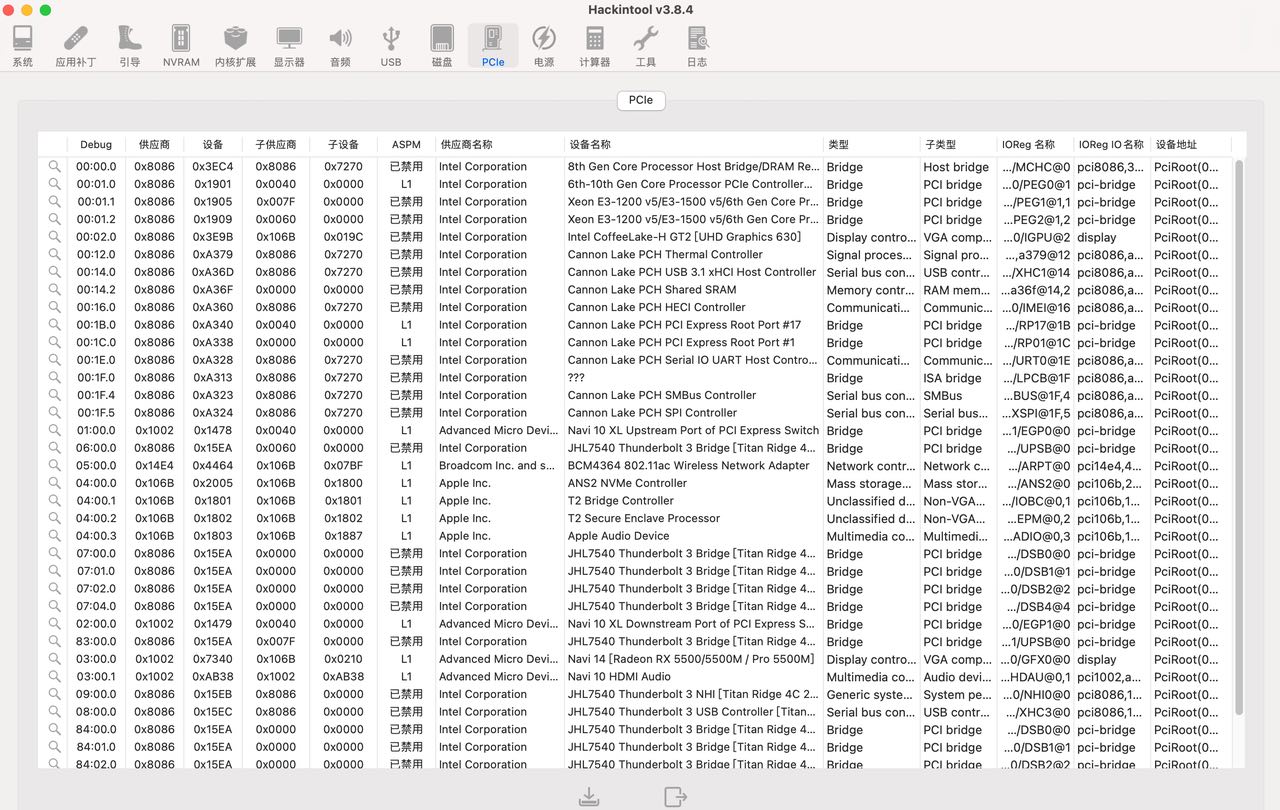
Task: Sort by the 供应商名称 column header
Action: pos(499,145)
